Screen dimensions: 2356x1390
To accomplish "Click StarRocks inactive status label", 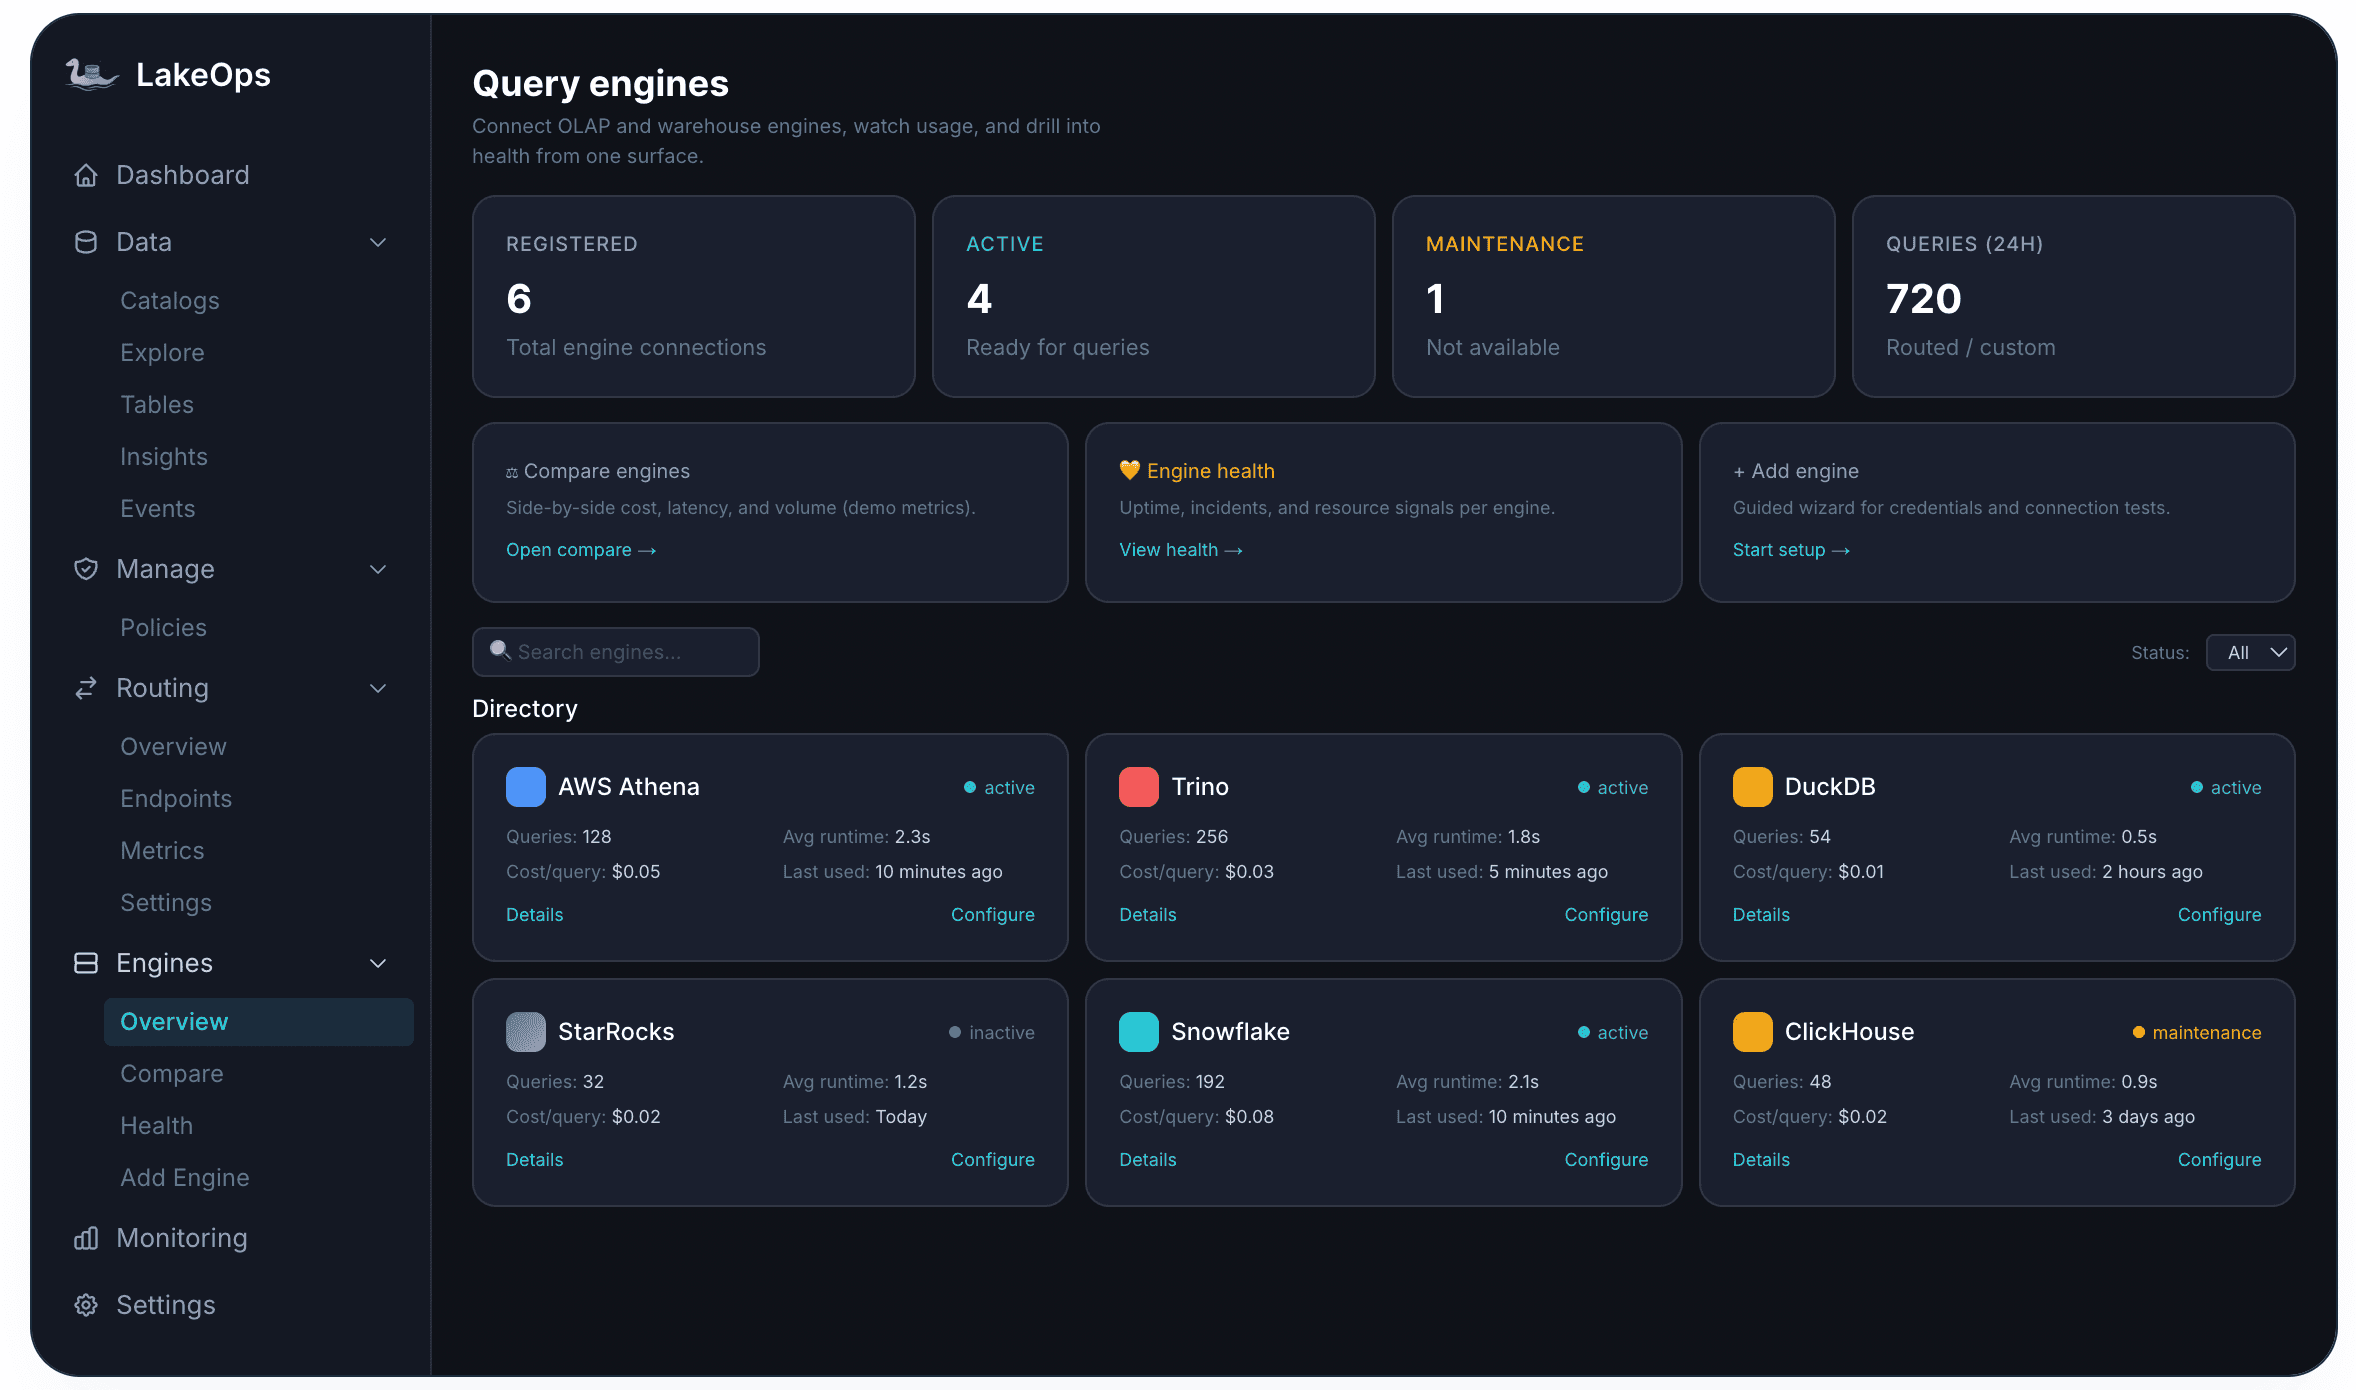I will click(992, 1033).
